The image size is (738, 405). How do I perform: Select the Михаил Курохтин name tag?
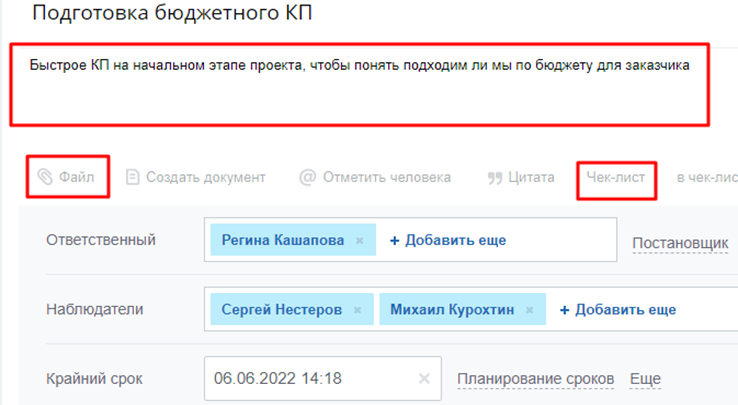[452, 310]
